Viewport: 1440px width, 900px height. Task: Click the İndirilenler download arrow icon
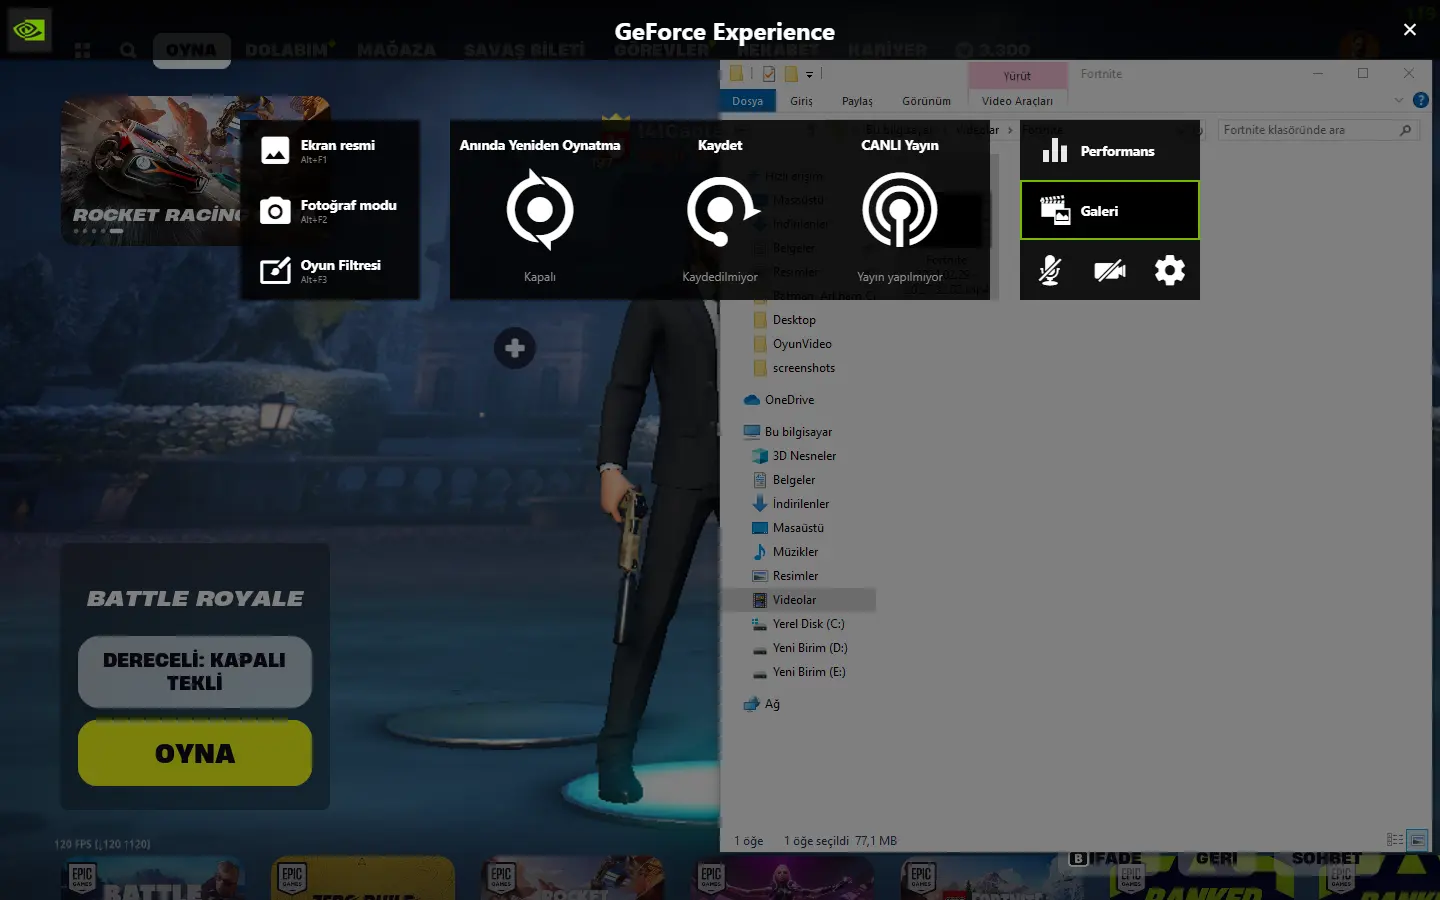[x=760, y=504]
